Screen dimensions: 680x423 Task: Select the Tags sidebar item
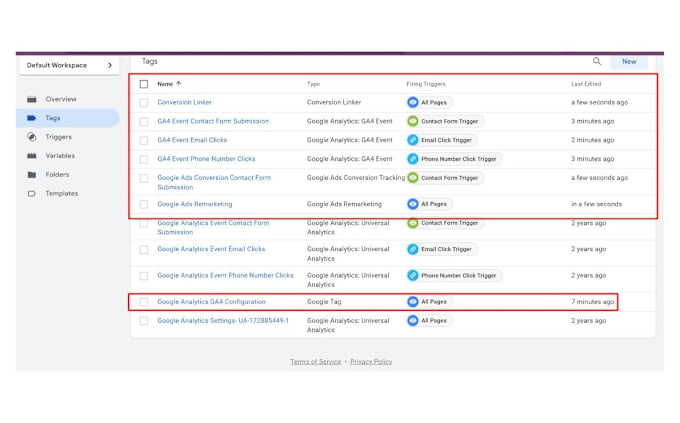pyautogui.click(x=67, y=118)
